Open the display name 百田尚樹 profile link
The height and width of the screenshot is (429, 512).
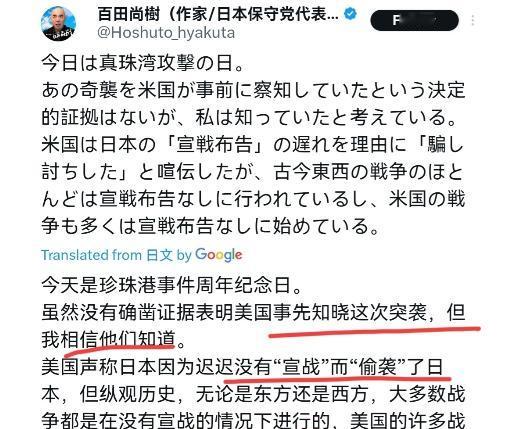218,15
